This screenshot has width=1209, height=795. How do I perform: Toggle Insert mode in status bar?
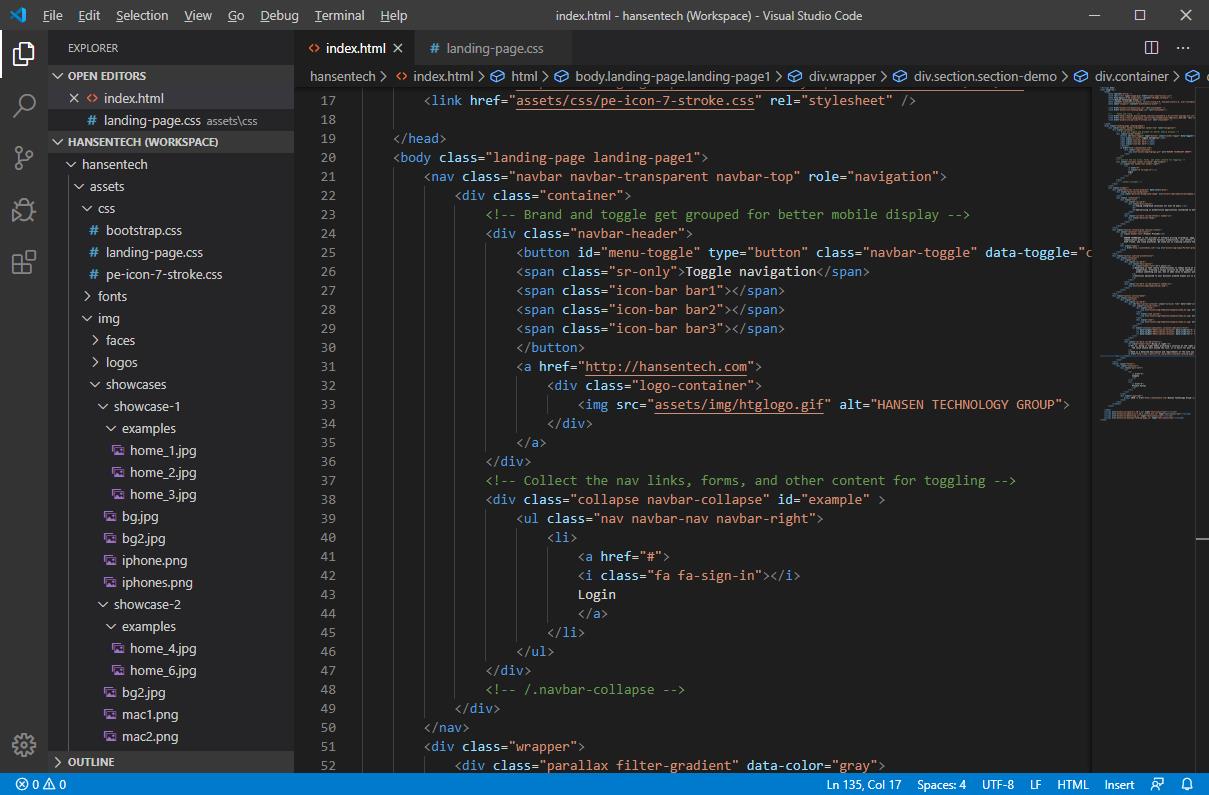(x=1119, y=785)
